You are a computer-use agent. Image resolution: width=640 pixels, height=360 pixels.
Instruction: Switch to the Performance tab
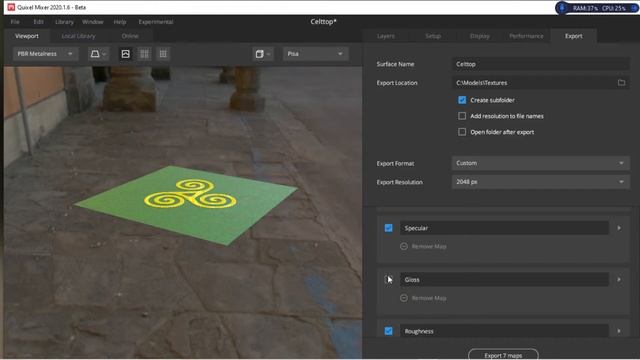point(526,36)
